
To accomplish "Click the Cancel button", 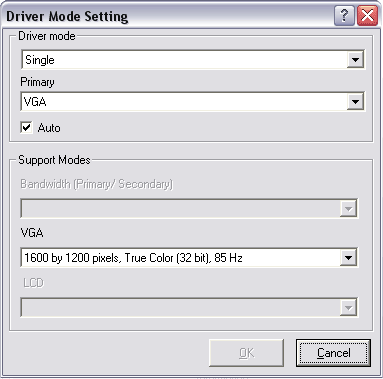I will pos(333,353).
